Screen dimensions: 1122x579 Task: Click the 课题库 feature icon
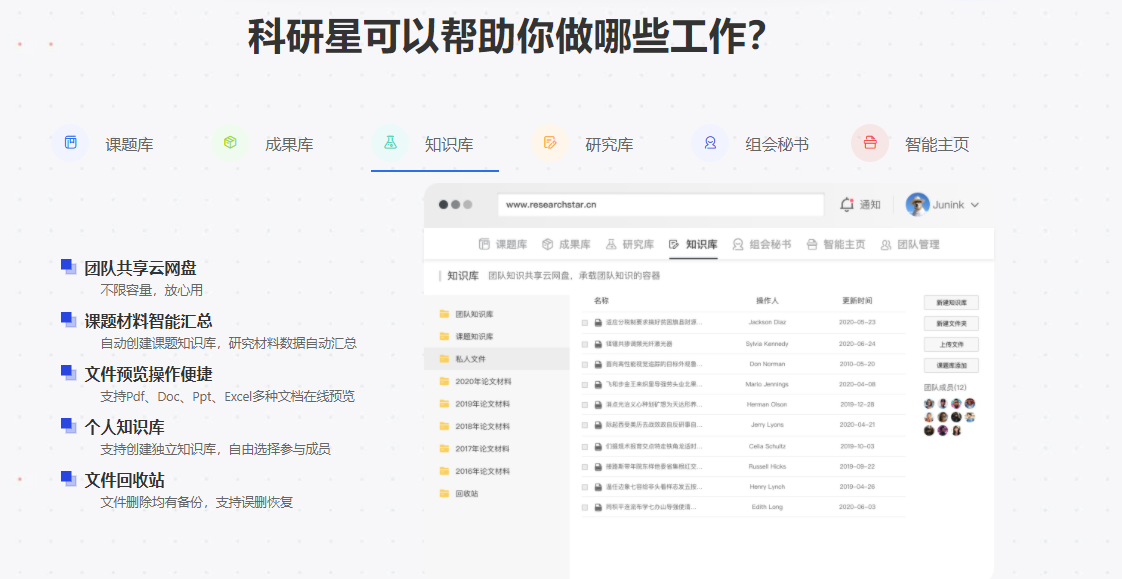(70, 143)
